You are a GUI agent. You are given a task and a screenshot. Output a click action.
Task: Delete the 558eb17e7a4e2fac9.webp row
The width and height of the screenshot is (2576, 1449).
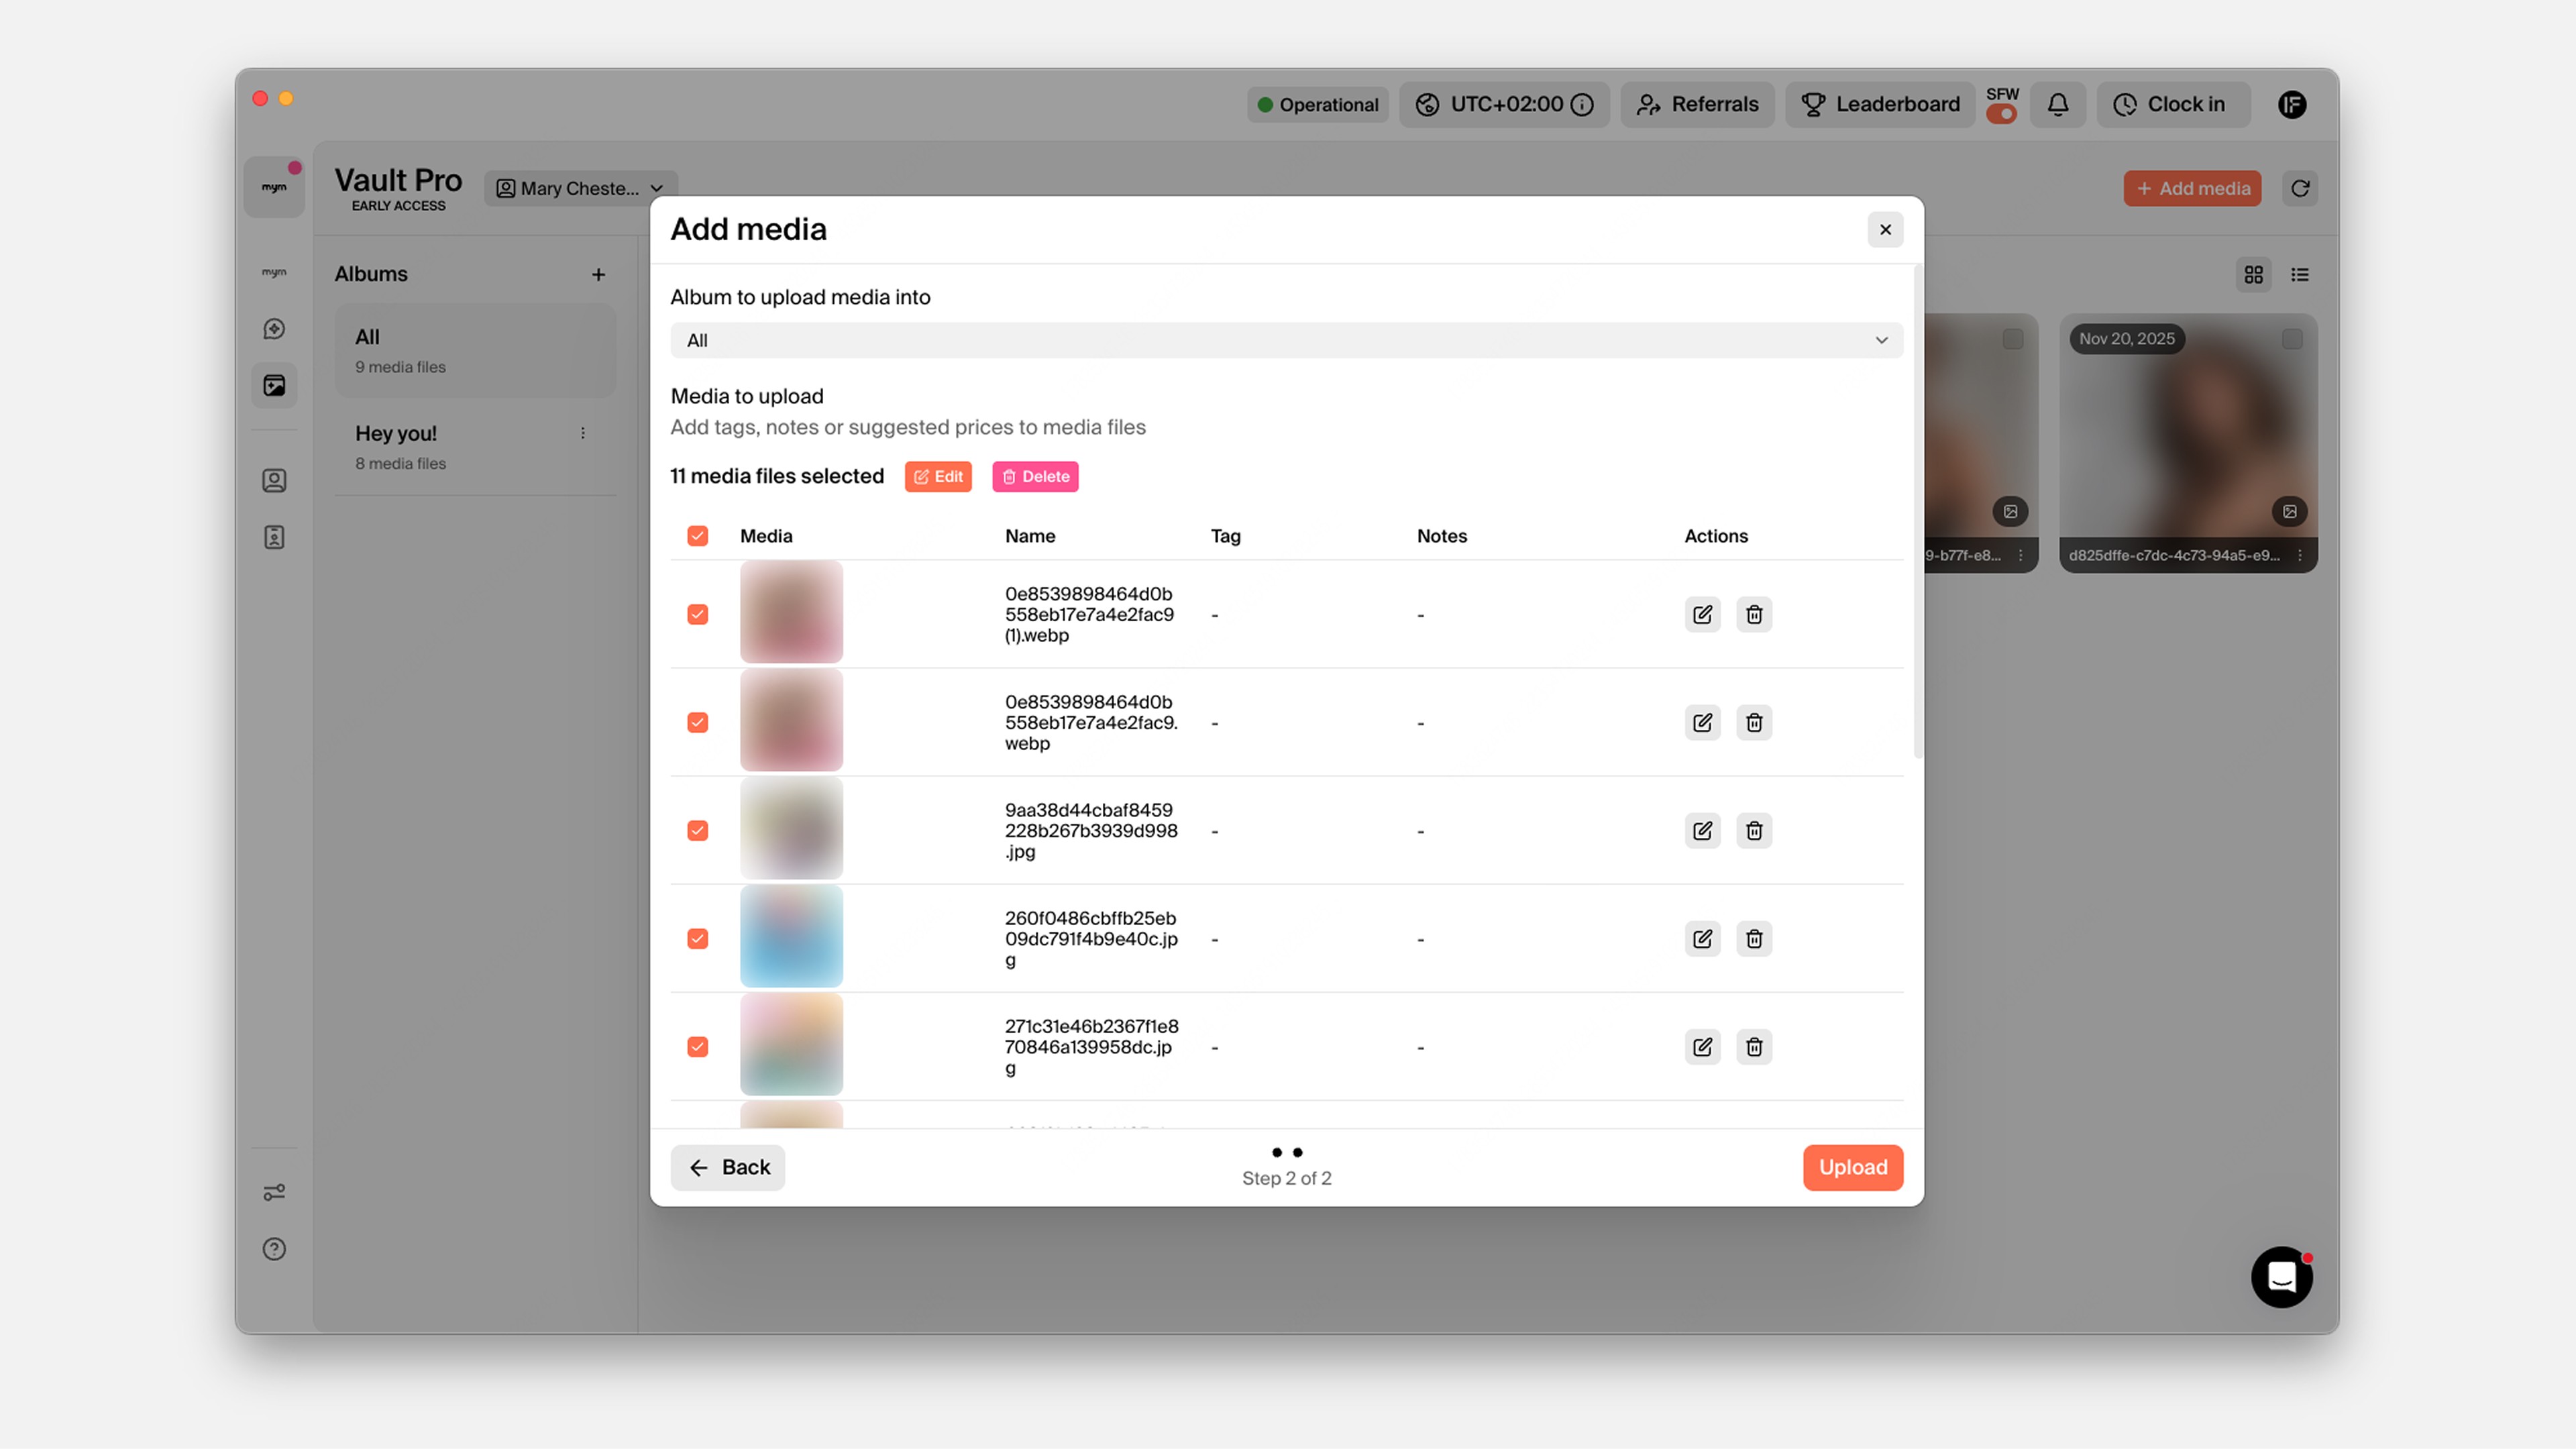point(1754,722)
